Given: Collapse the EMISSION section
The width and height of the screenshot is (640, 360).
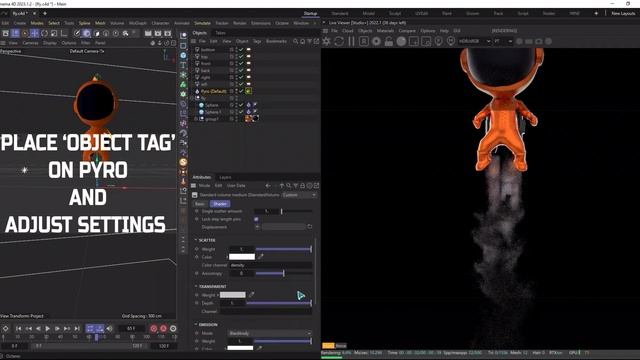Looking at the screenshot, I should tap(196, 324).
